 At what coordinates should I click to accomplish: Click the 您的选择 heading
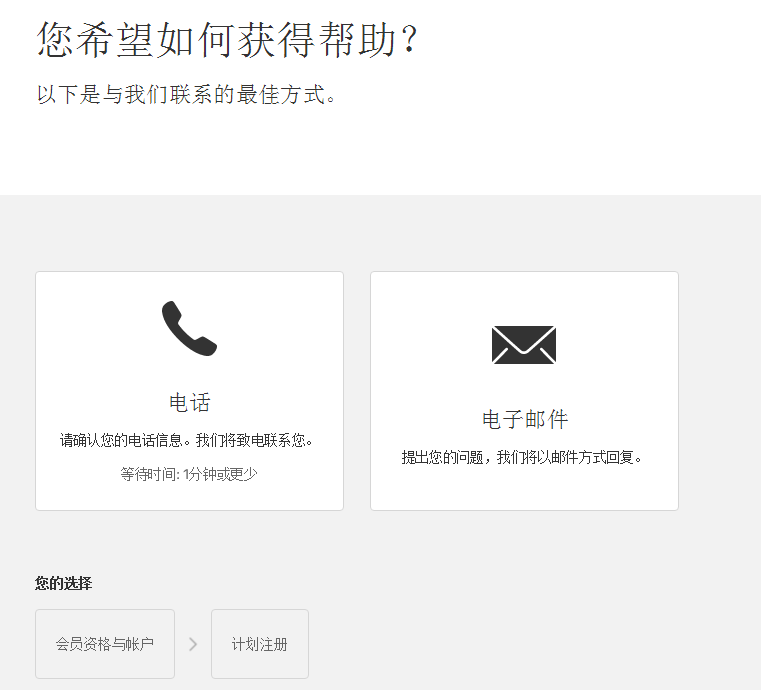(64, 583)
